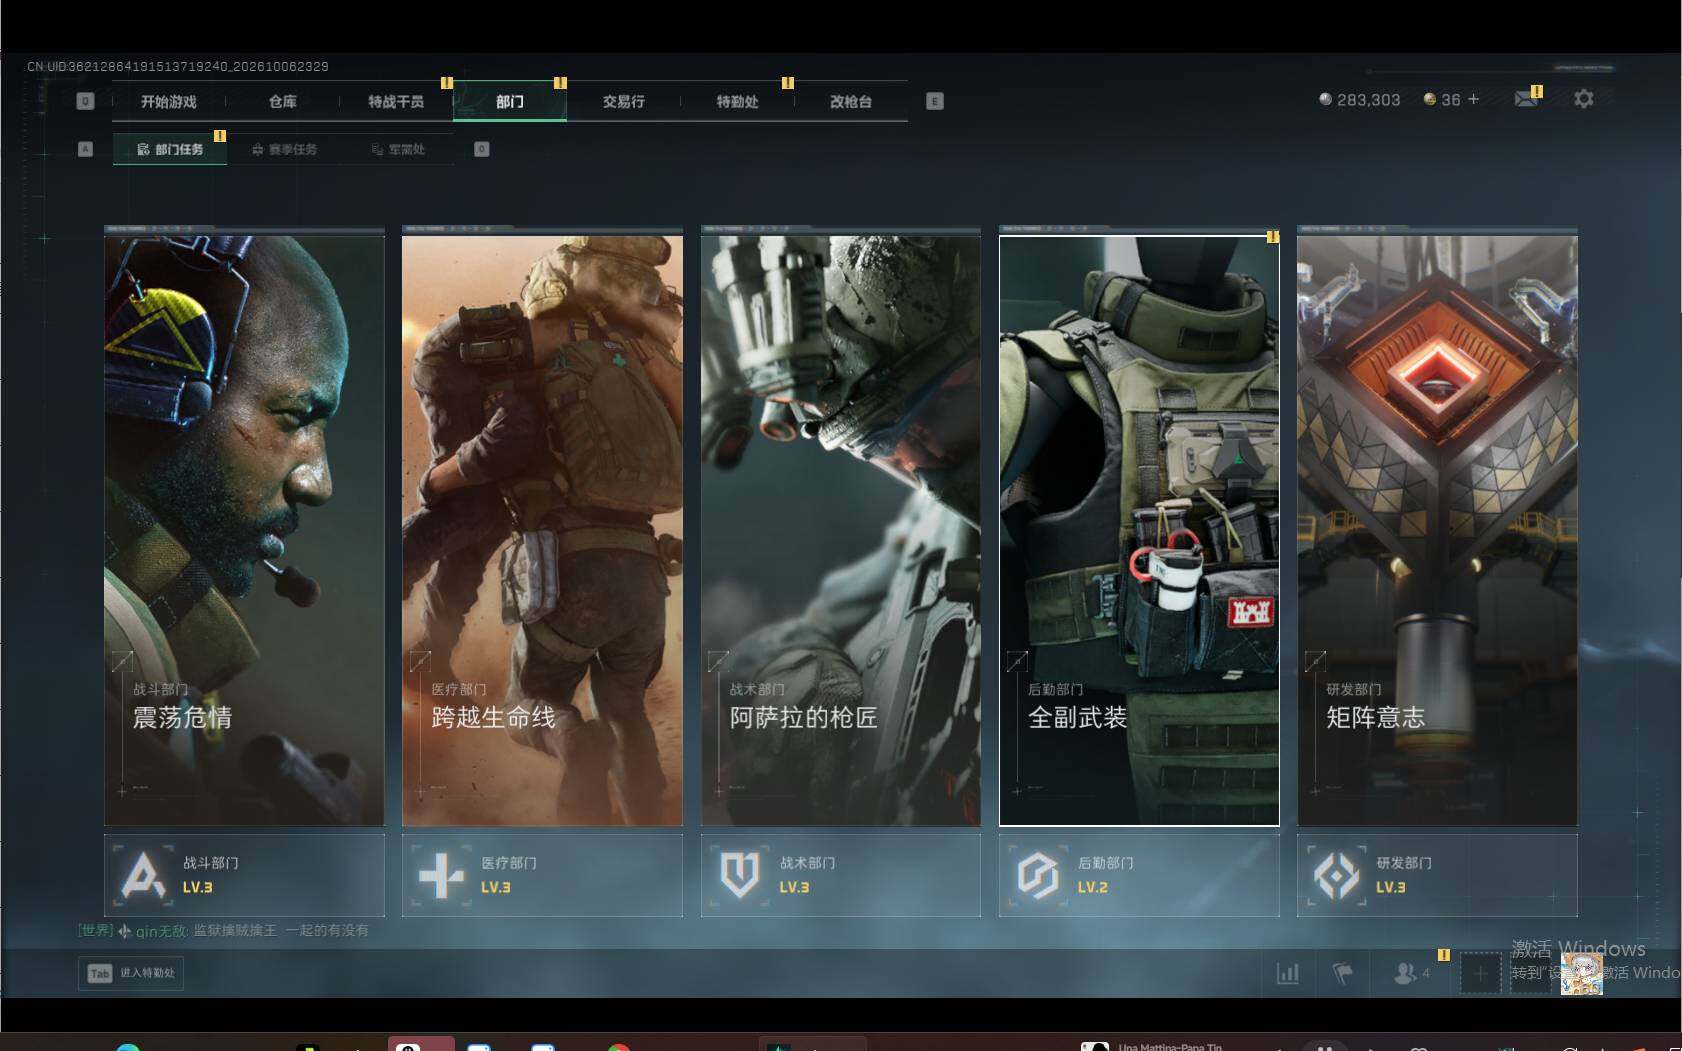Open the settings gear icon

coord(1583,99)
